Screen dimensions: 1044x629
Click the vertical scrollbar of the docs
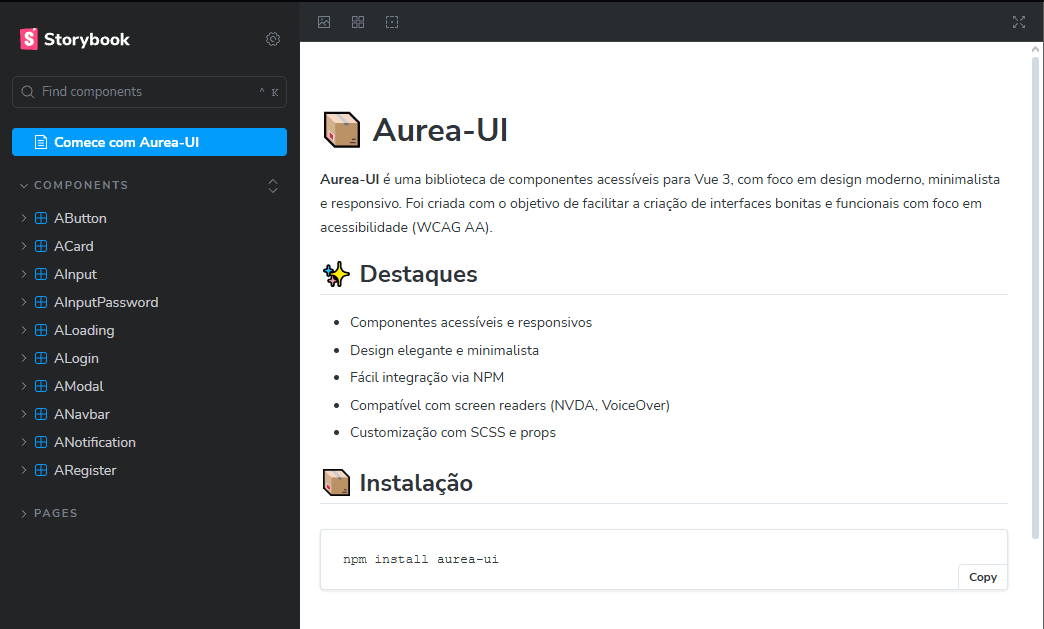click(x=1035, y=298)
